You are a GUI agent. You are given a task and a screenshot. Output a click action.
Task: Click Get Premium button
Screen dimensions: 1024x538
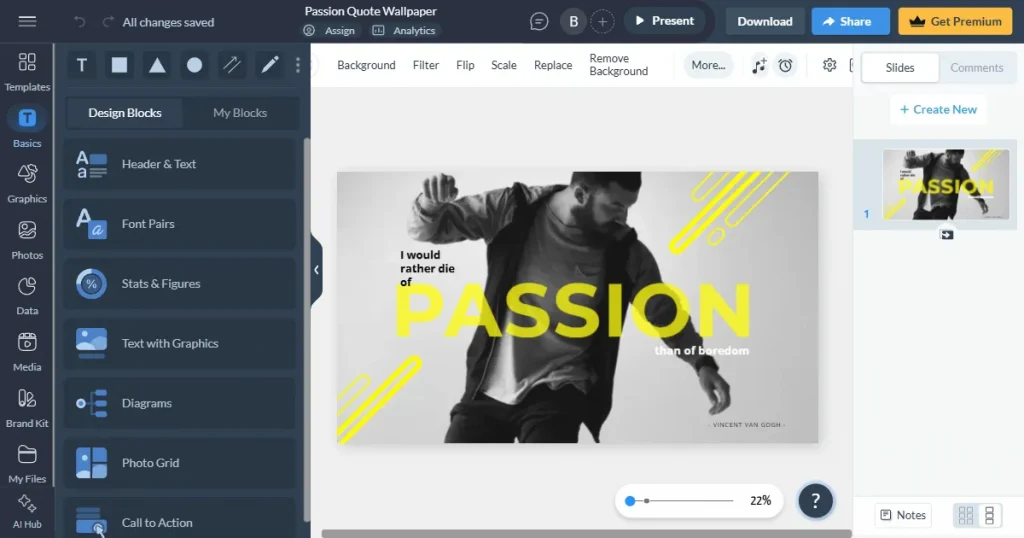[x=955, y=22]
